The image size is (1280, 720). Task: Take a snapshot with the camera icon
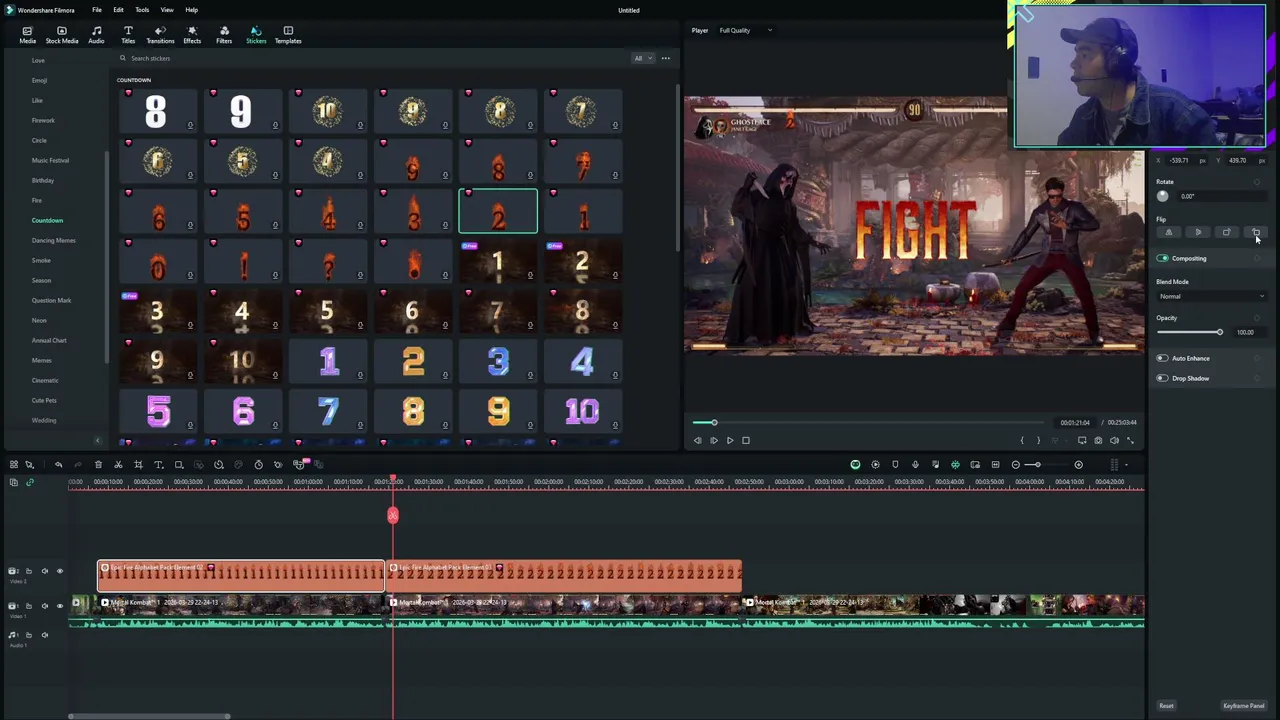pos(1098,440)
